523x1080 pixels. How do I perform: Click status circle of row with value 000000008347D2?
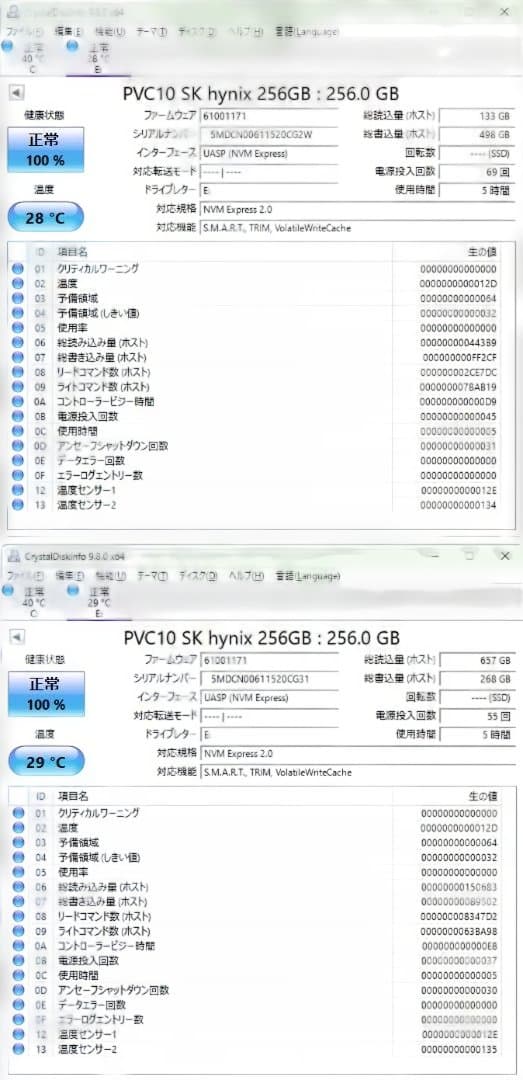point(18,916)
